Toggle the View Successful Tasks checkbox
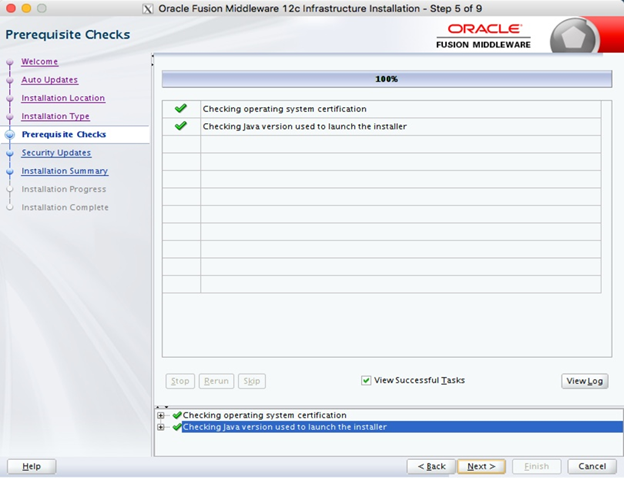624x478 pixels. (x=366, y=380)
